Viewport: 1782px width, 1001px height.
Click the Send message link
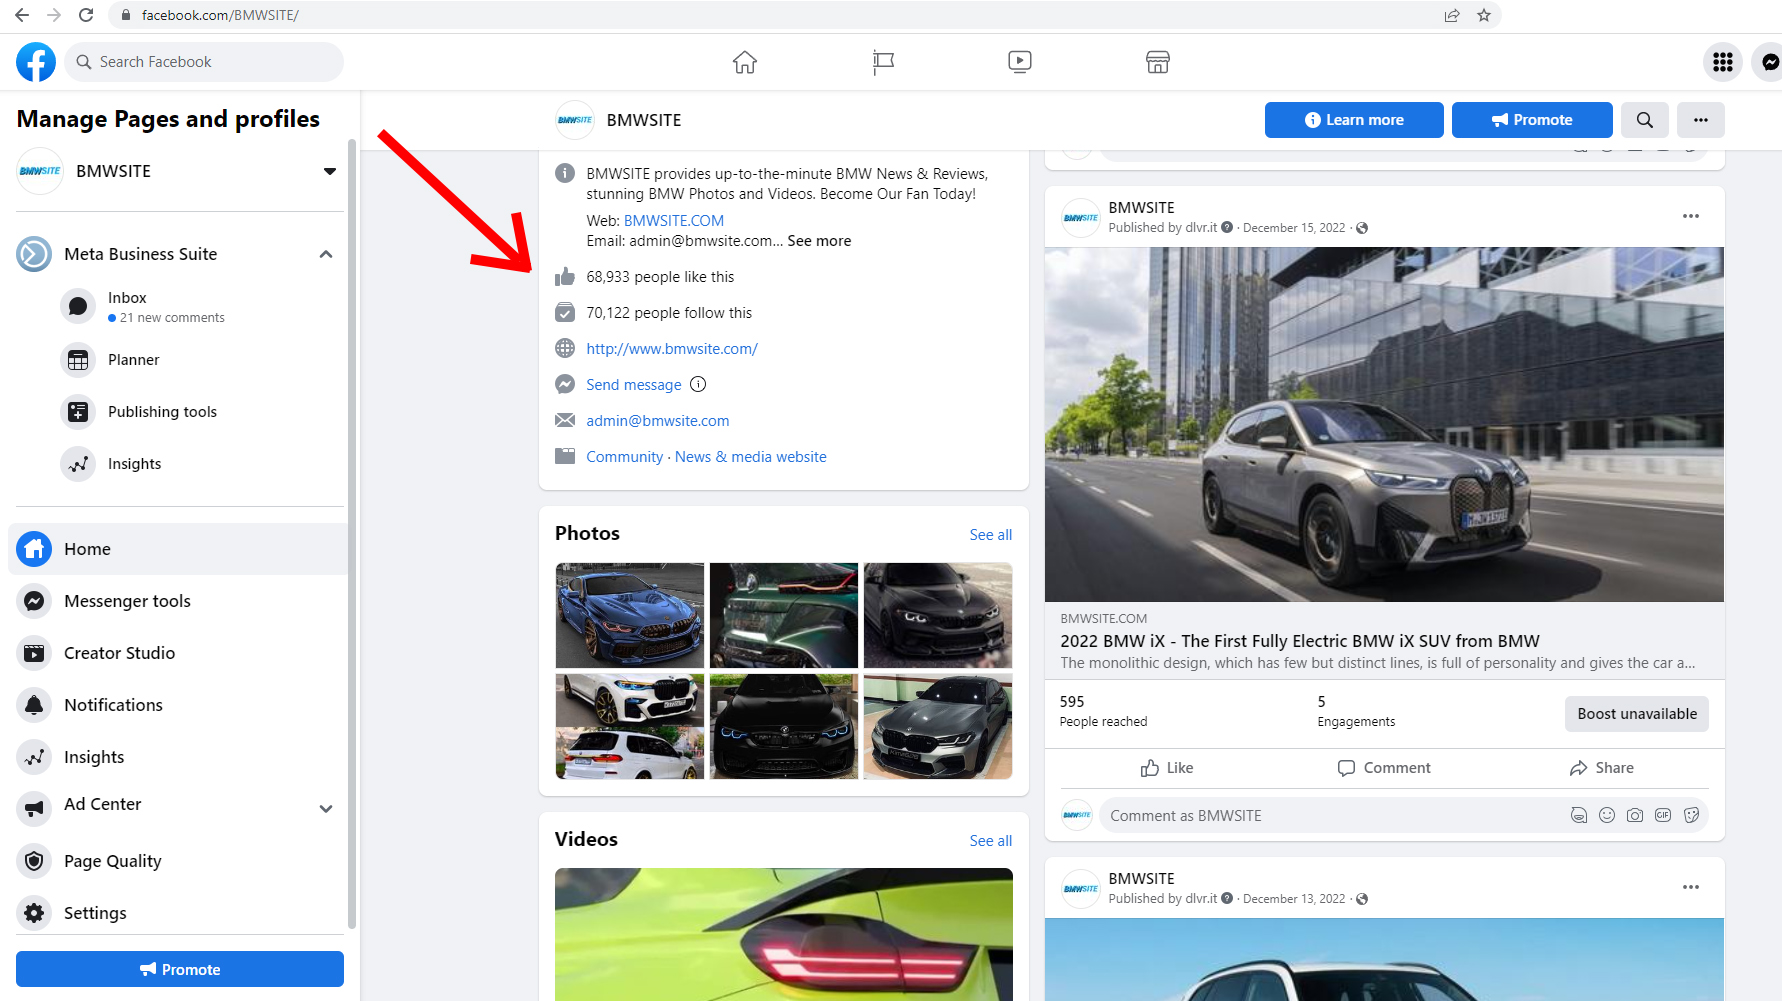click(634, 385)
